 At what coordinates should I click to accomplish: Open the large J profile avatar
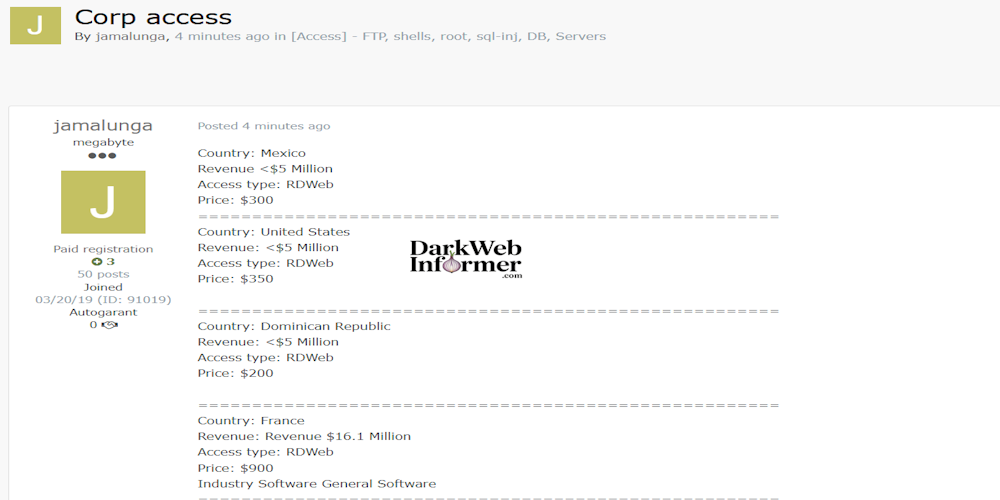(103, 202)
